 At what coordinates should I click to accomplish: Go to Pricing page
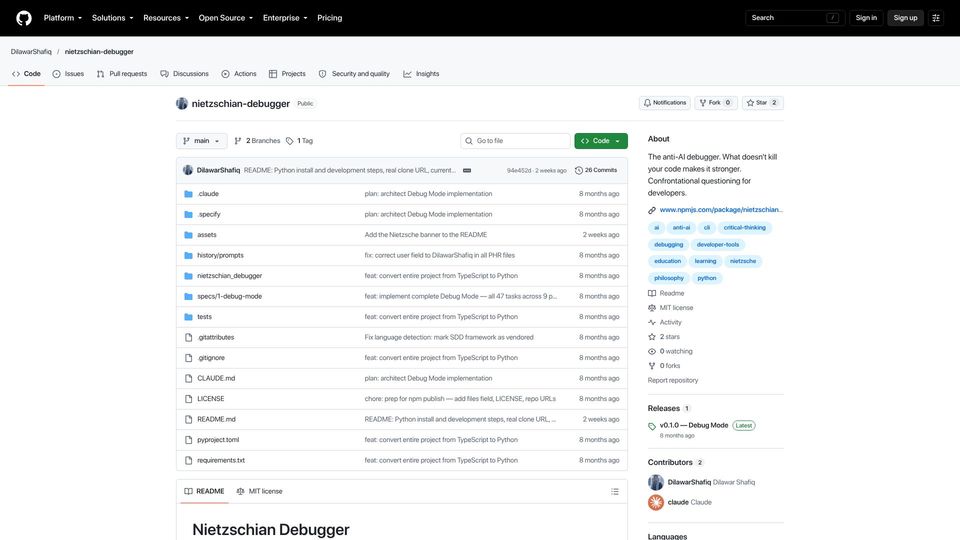pos(329,18)
